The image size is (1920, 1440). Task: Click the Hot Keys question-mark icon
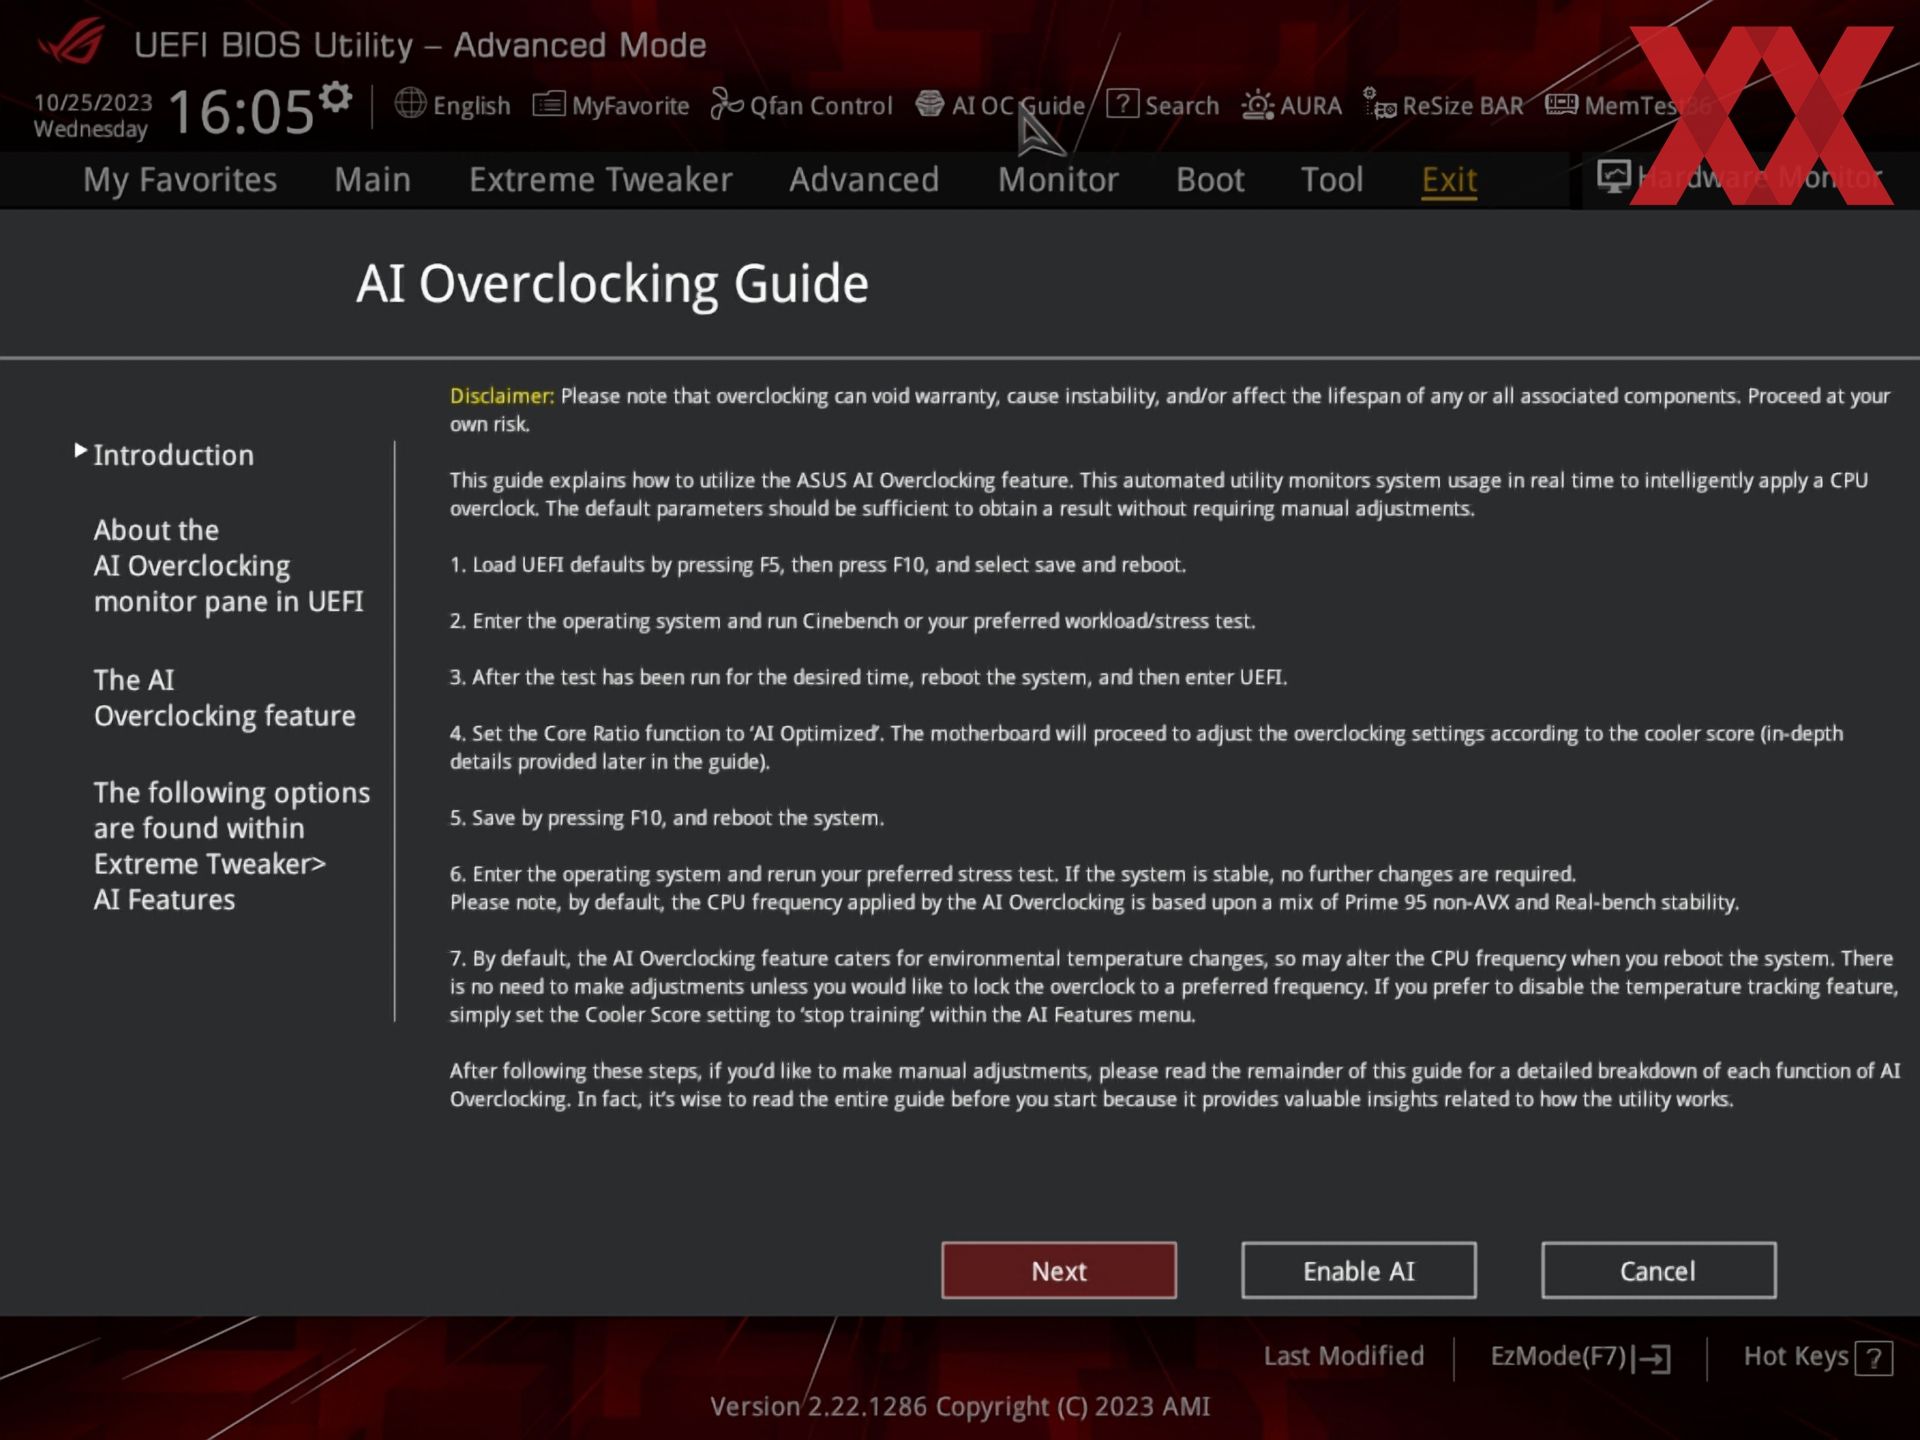click(x=1874, y=1359)
